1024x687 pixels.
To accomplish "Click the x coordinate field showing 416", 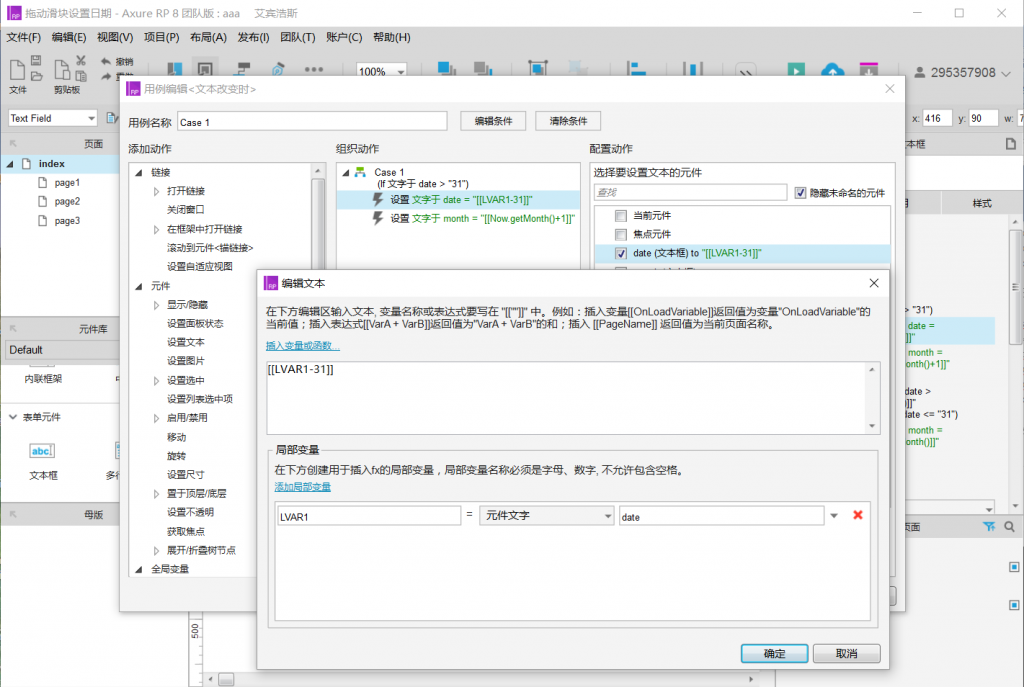I will 938,118.
